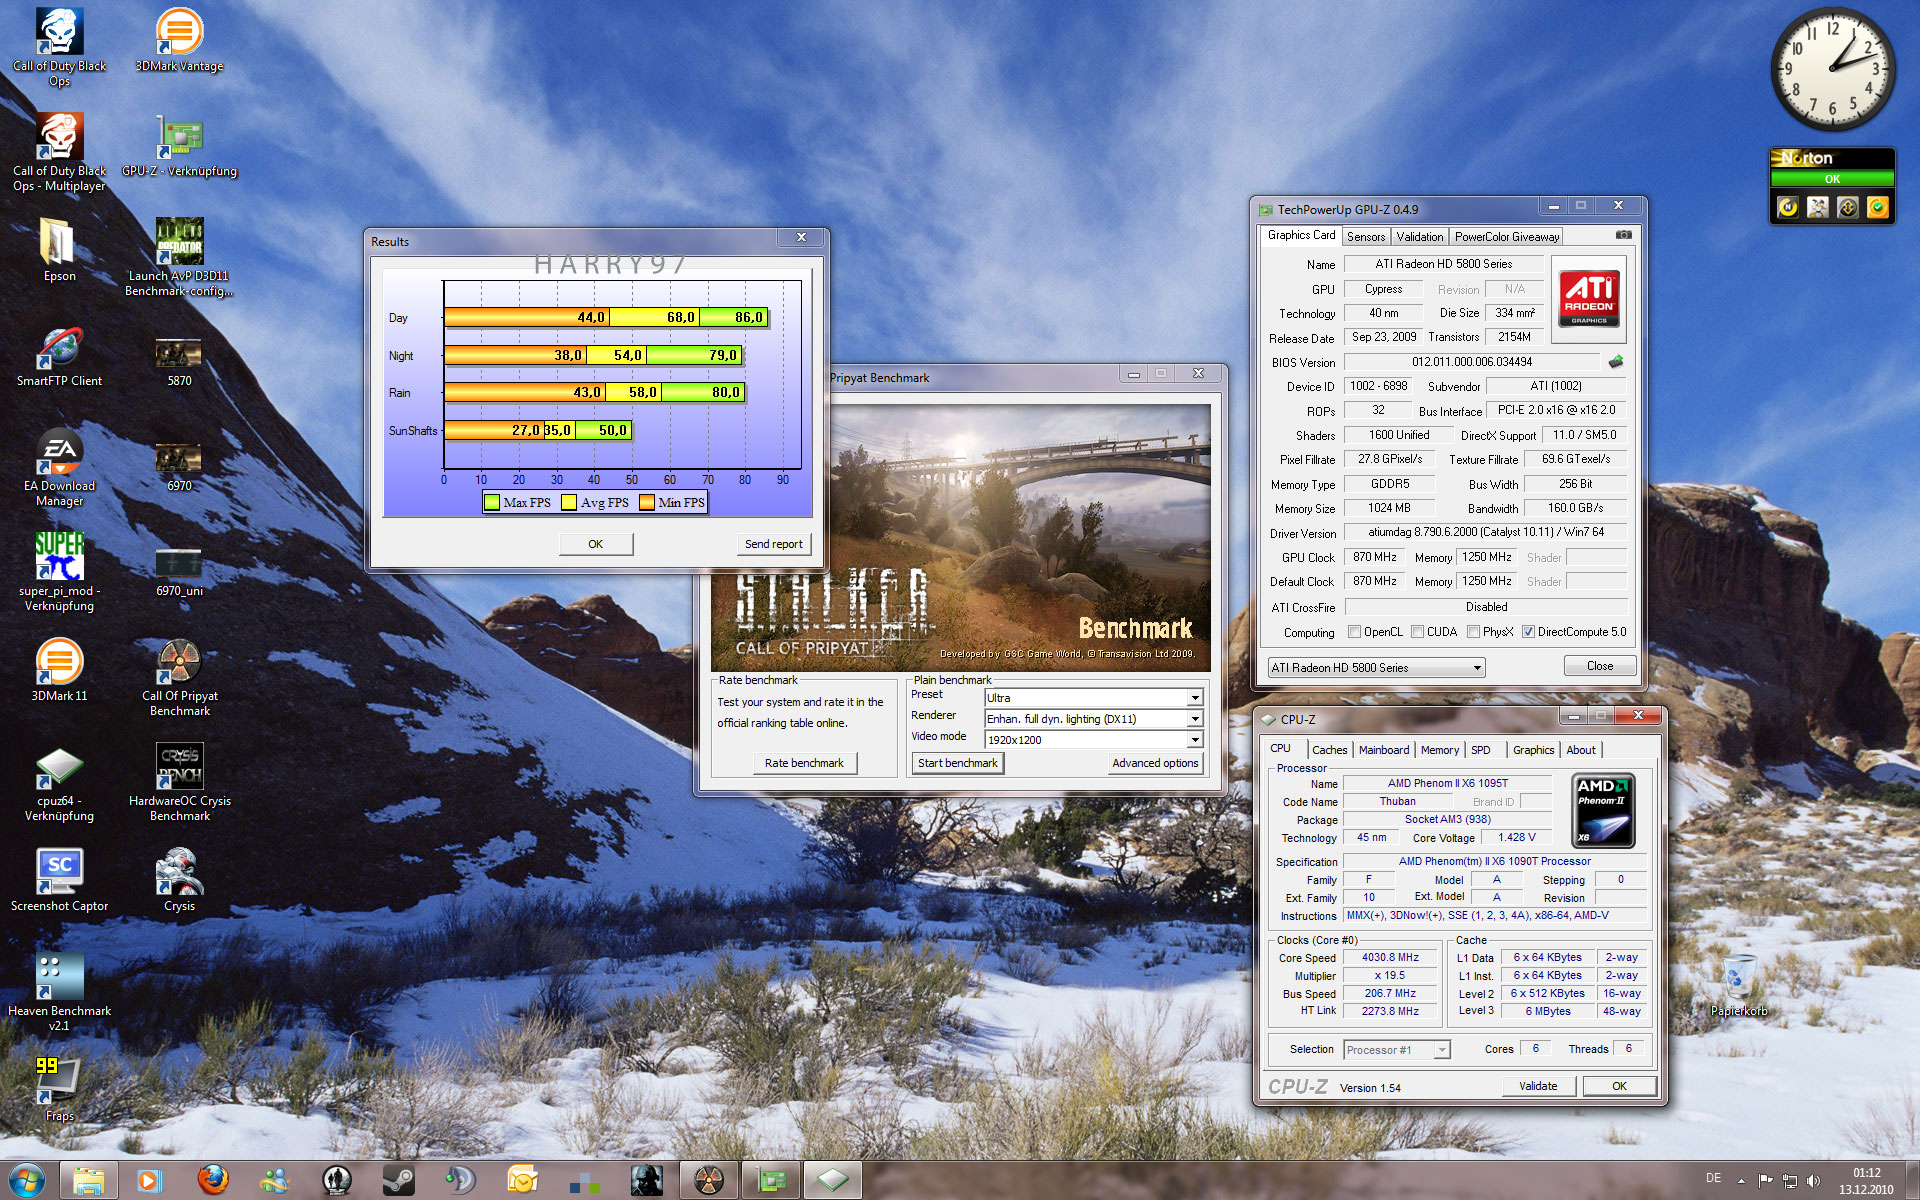The width and height of the screenshot is (1920, 1200).
Task: Click the taskbar date and time display
Action: tap(1866, 1181)
